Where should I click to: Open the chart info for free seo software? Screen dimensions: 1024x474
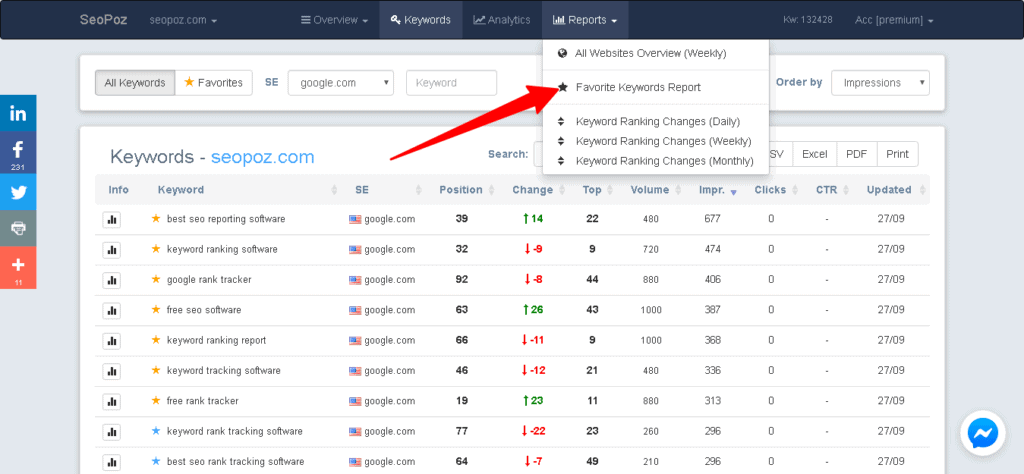click(112, 311)
